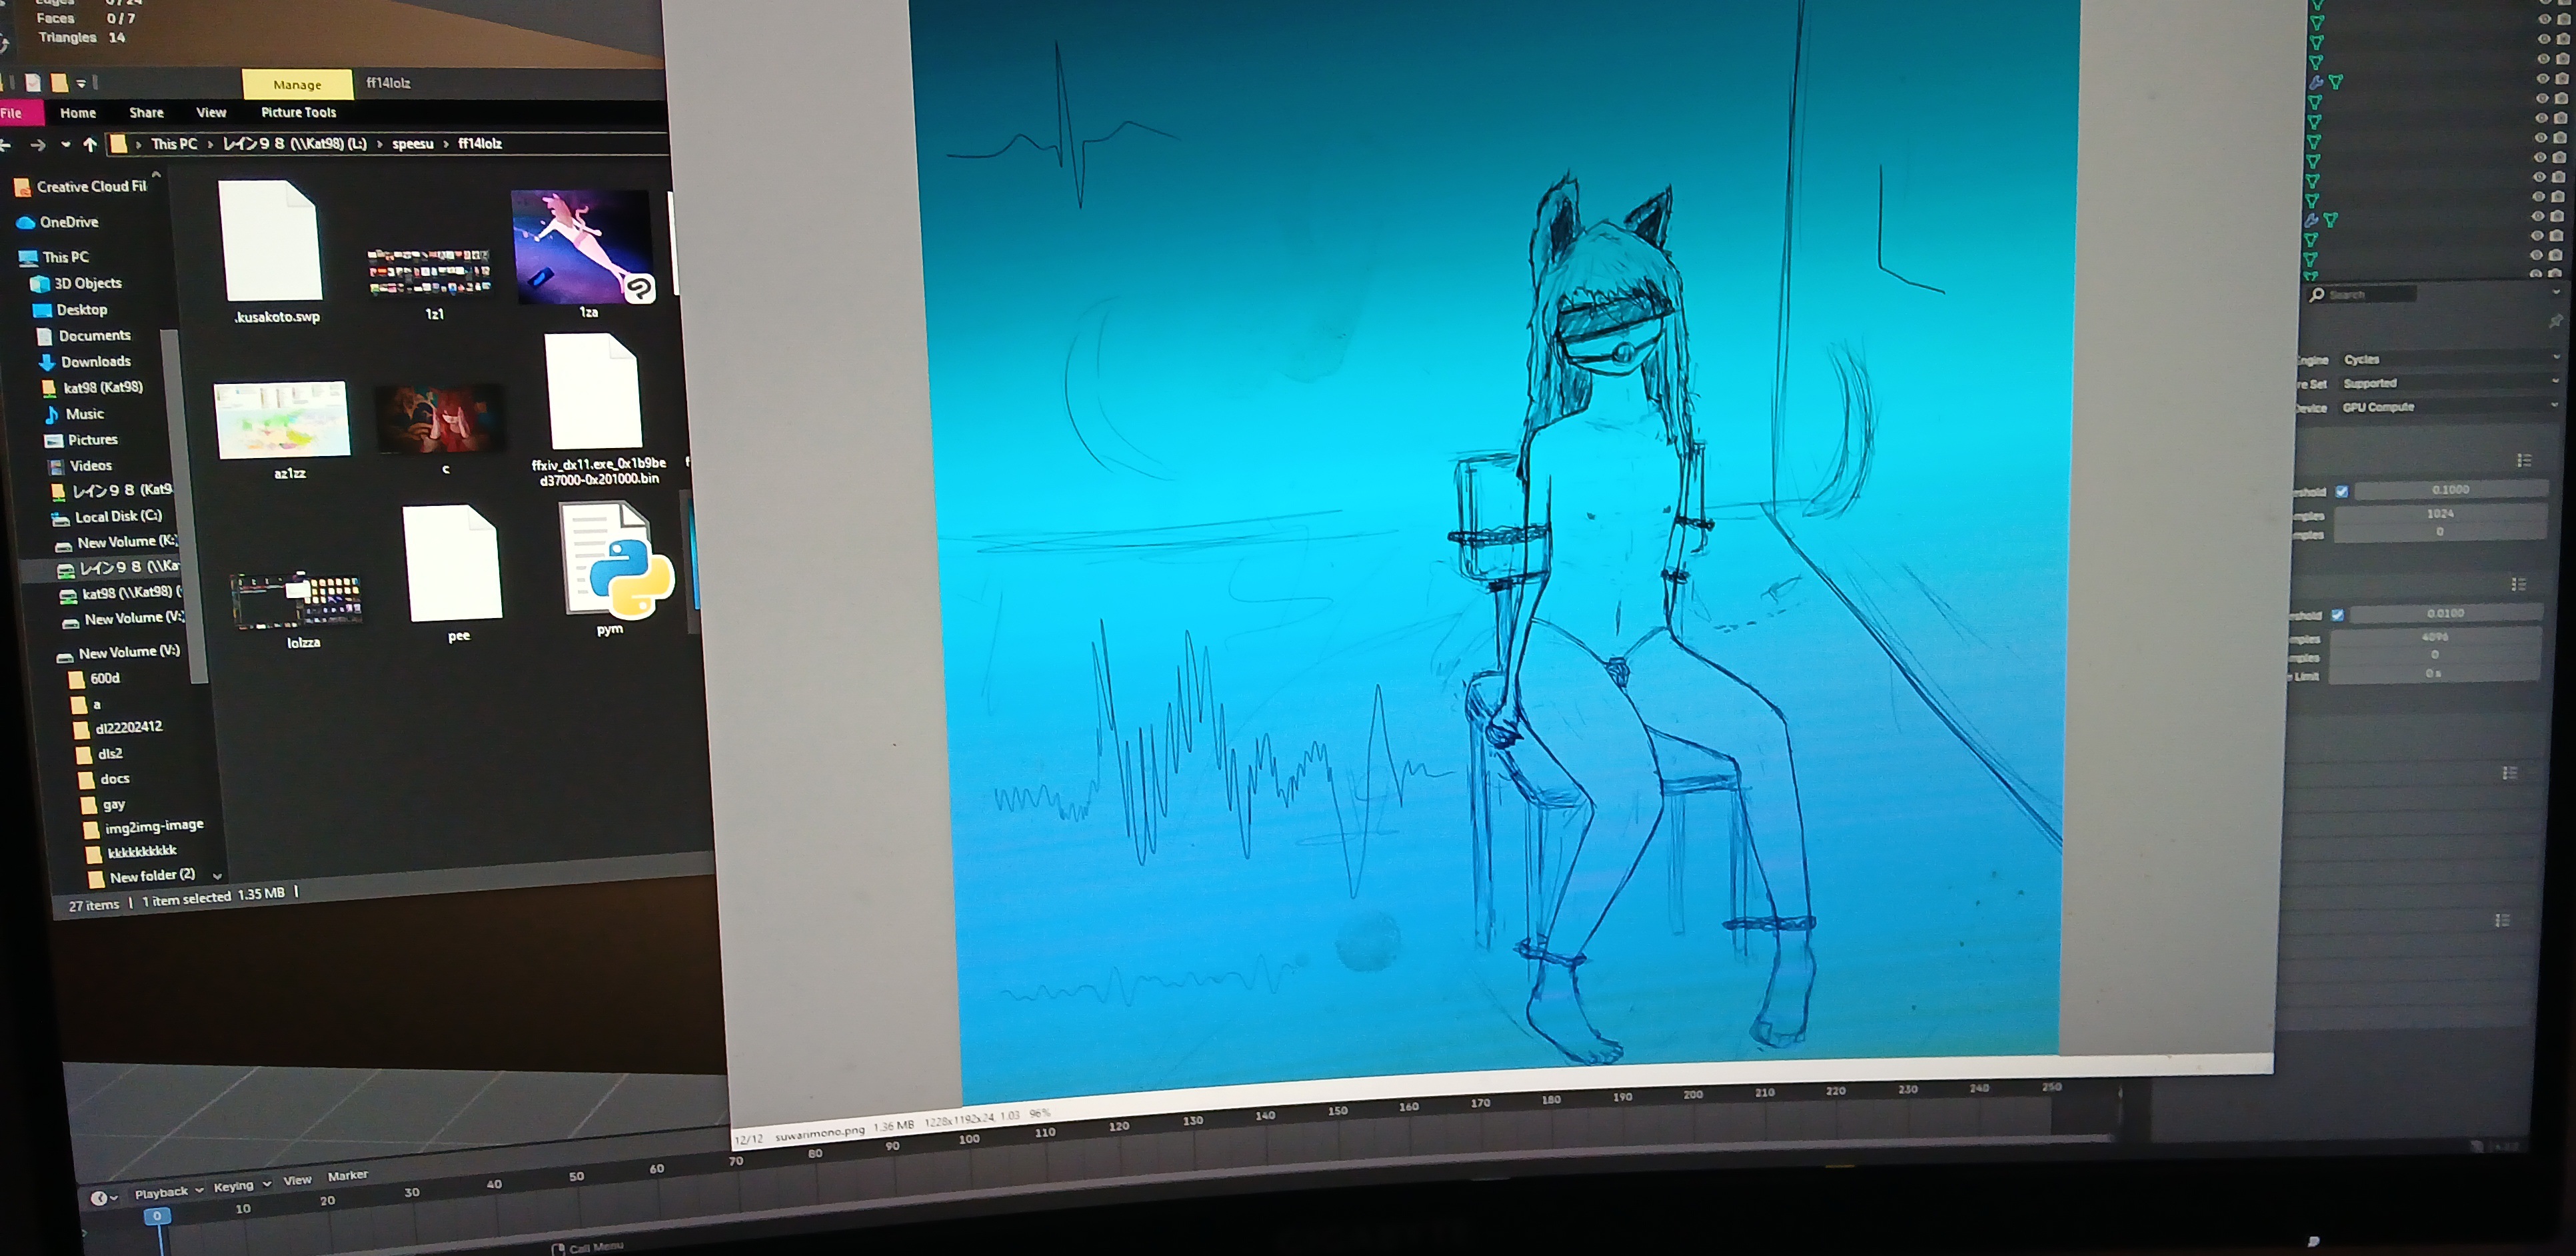
Task: Click the Timeline editor type icon
Action: pyautogui.click(x=100, y=1198)
